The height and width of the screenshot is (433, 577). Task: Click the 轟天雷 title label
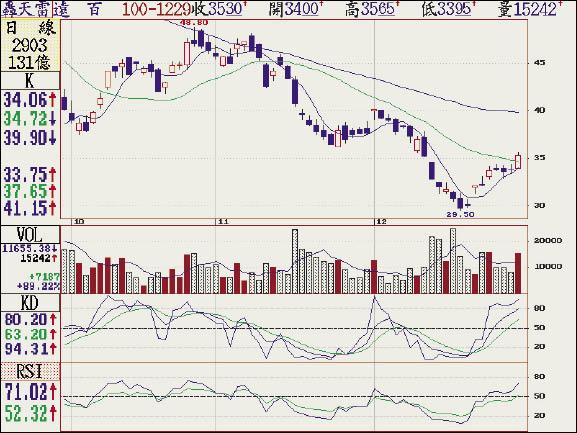26,9
